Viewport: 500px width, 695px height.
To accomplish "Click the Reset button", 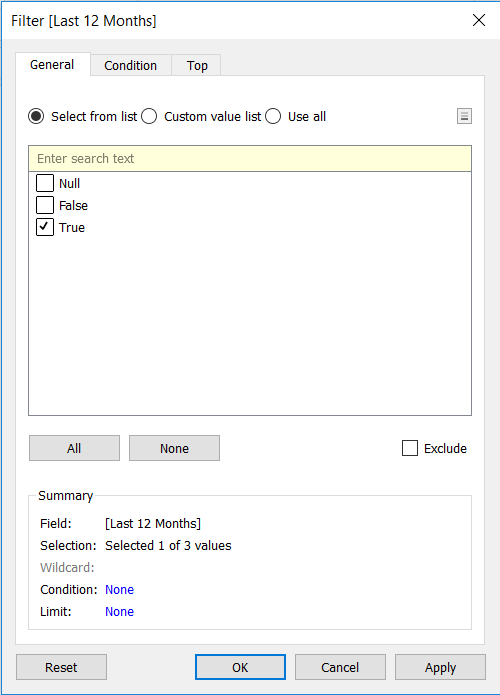I will (x=62, y=667).
